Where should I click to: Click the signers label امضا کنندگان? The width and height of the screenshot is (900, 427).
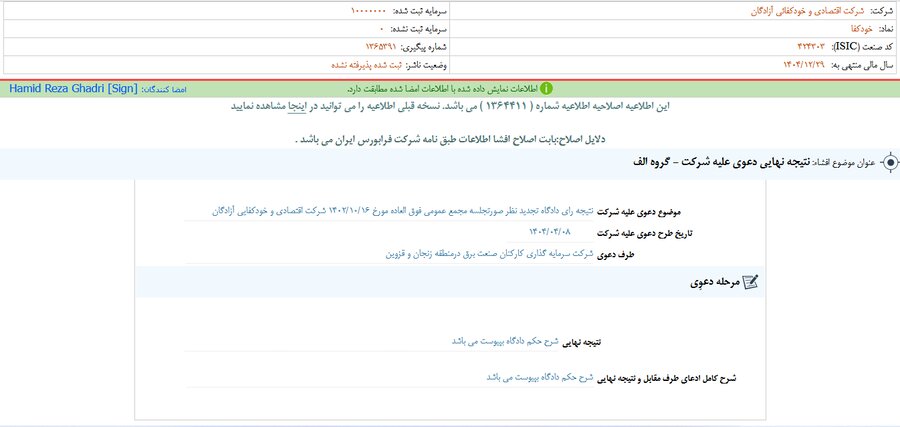tap(164, 90)
